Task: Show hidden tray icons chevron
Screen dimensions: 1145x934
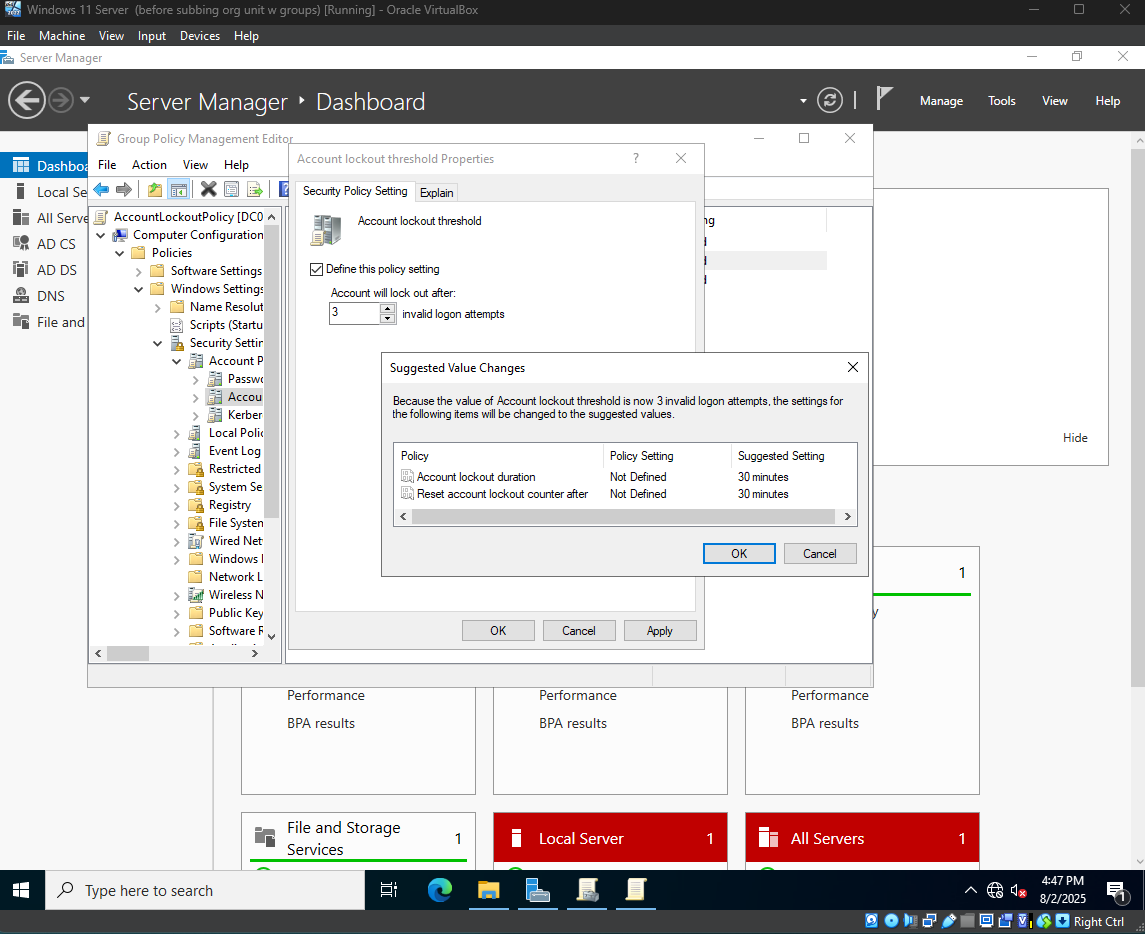Action: tap(970, 890)
